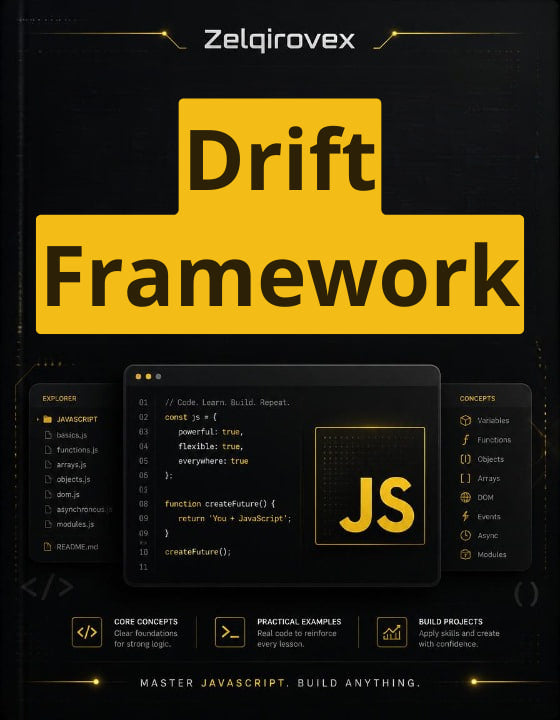Image resolution: width=560 pixels, height=720 pixels.
Task: Click the Modules box icon in Concepts
Action: pyautogui.click(x=465, y=554)
